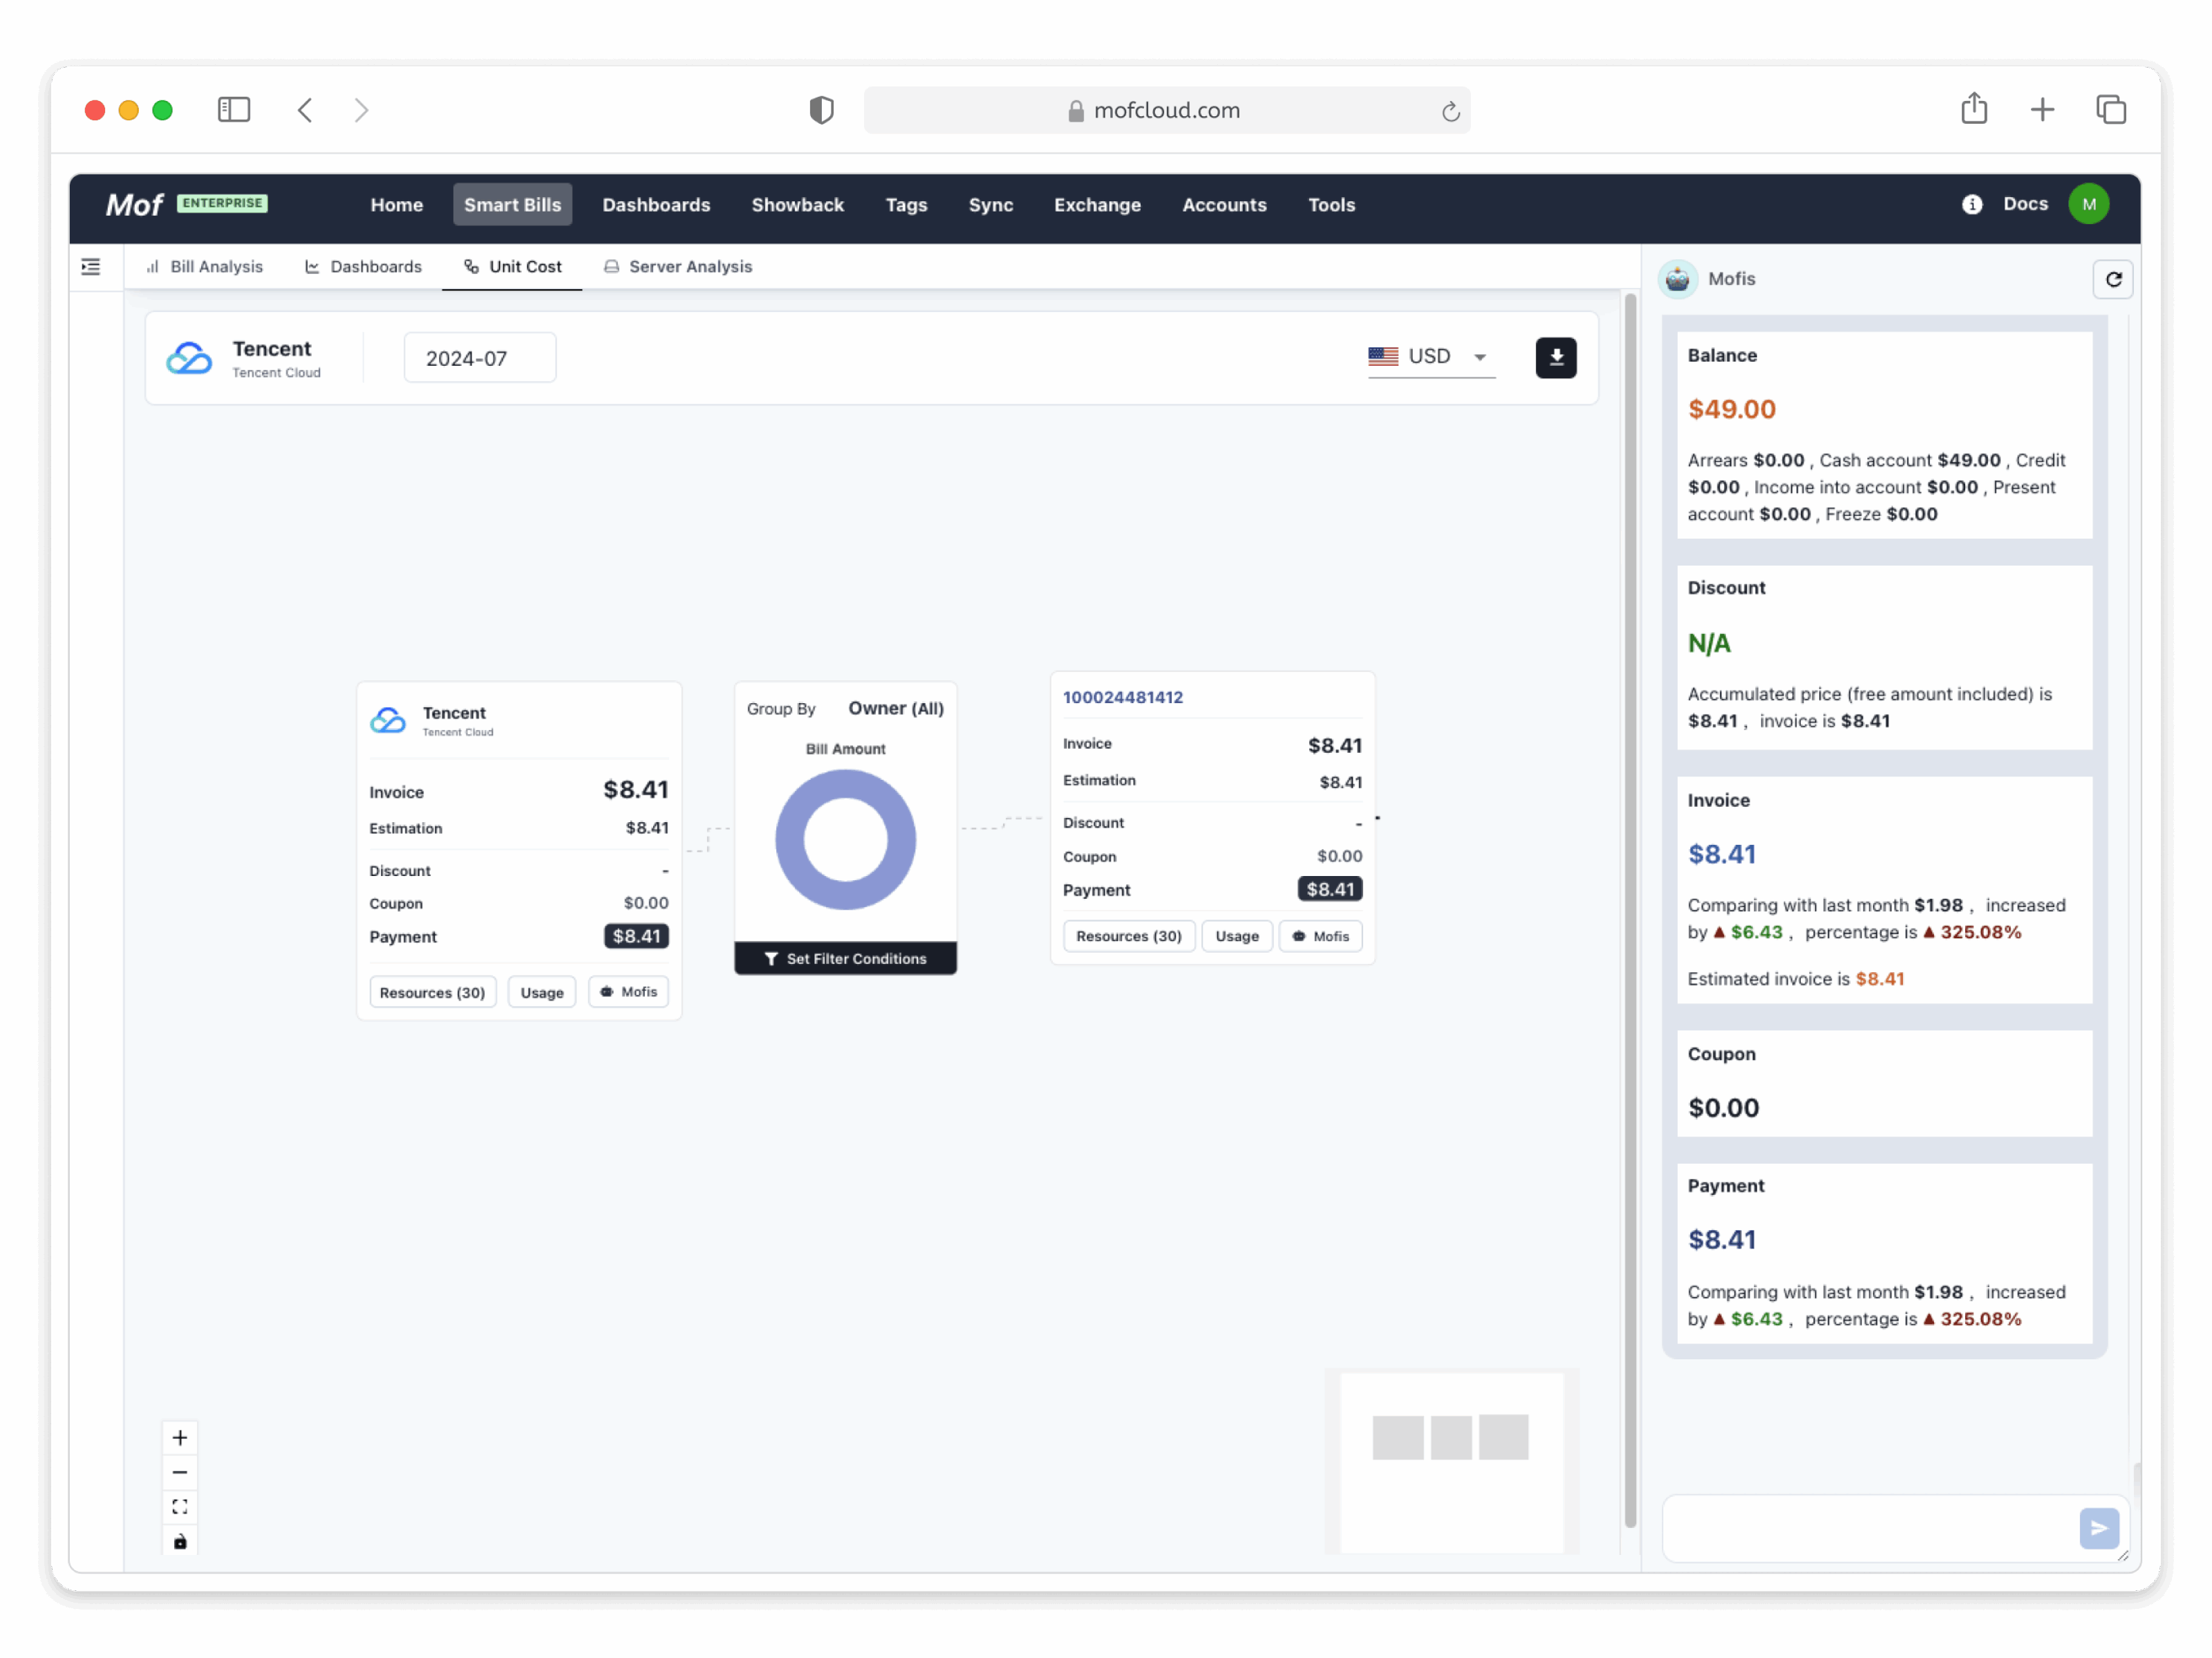The image size is (2212, 1658).
Task: Click the zoom in plus control
Action: point(180,1437)
